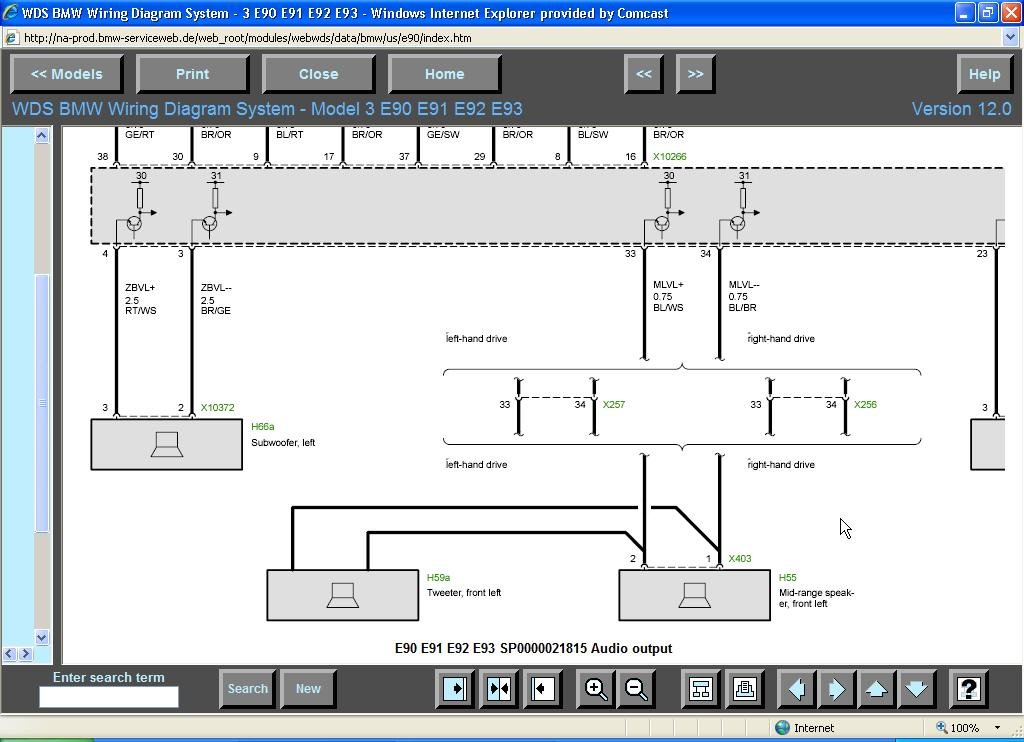Click the Mid-range speaker front left box
The image size is (1024, 742).
click(694, 595)
